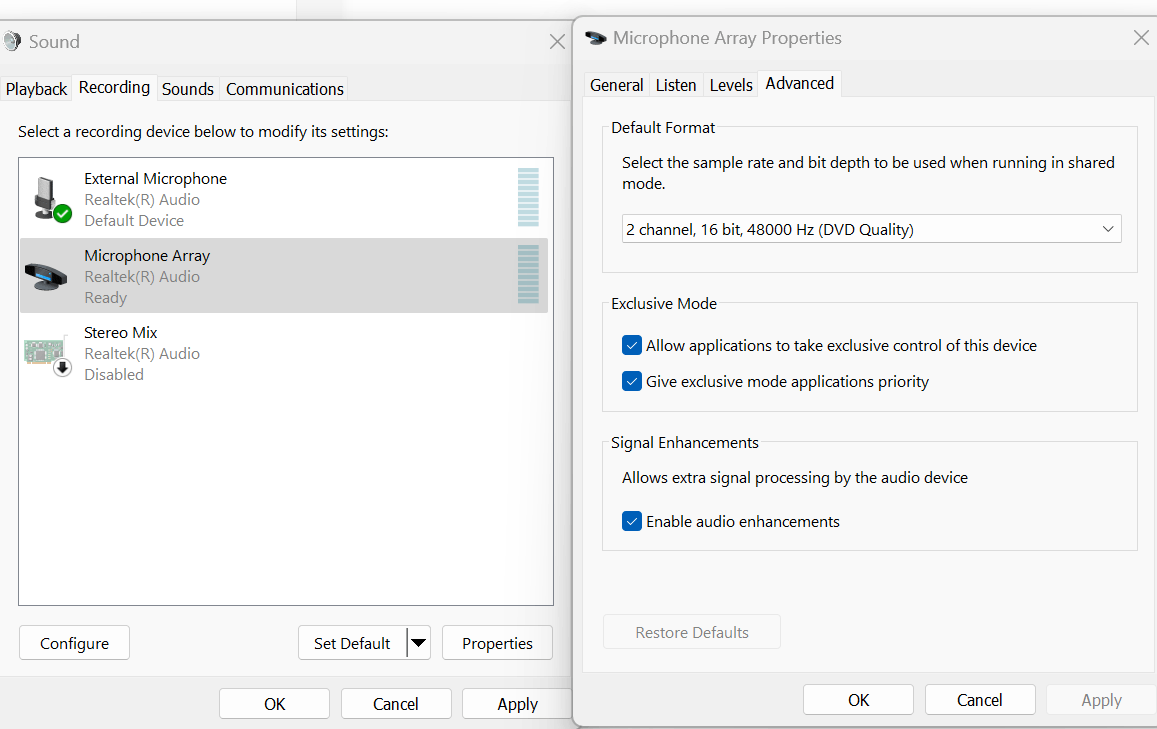The image size is (1157, 729).
Task: Select the Recording tab
Action: [114, 87]
